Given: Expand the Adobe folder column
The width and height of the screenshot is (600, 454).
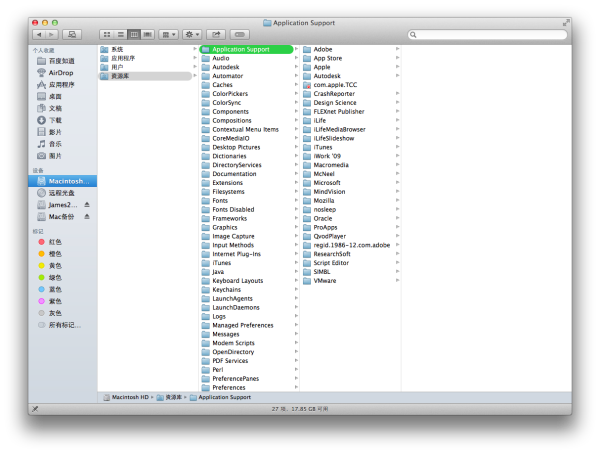Looking at the screenshot, I should click(396, 48).
